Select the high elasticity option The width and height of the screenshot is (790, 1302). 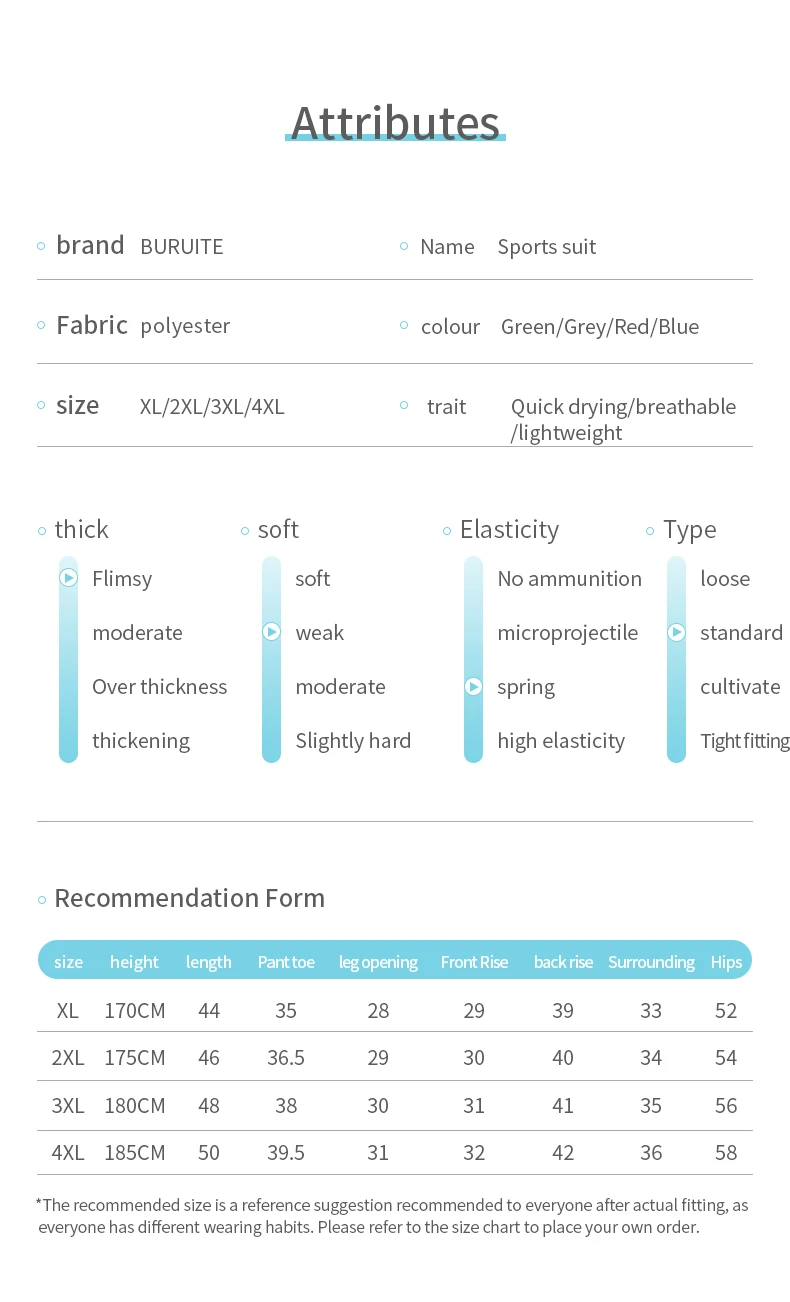coord(561,741)
